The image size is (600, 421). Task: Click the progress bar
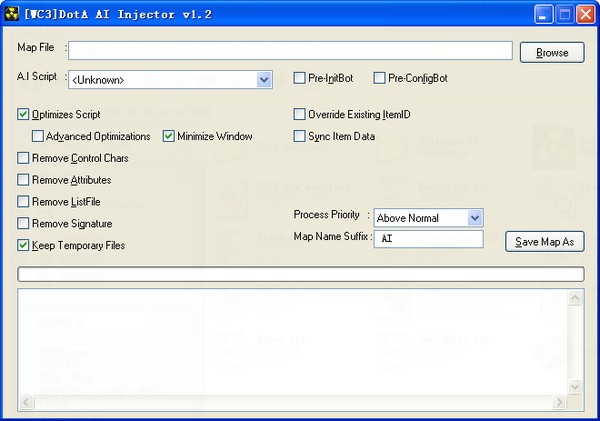(301, 274)
